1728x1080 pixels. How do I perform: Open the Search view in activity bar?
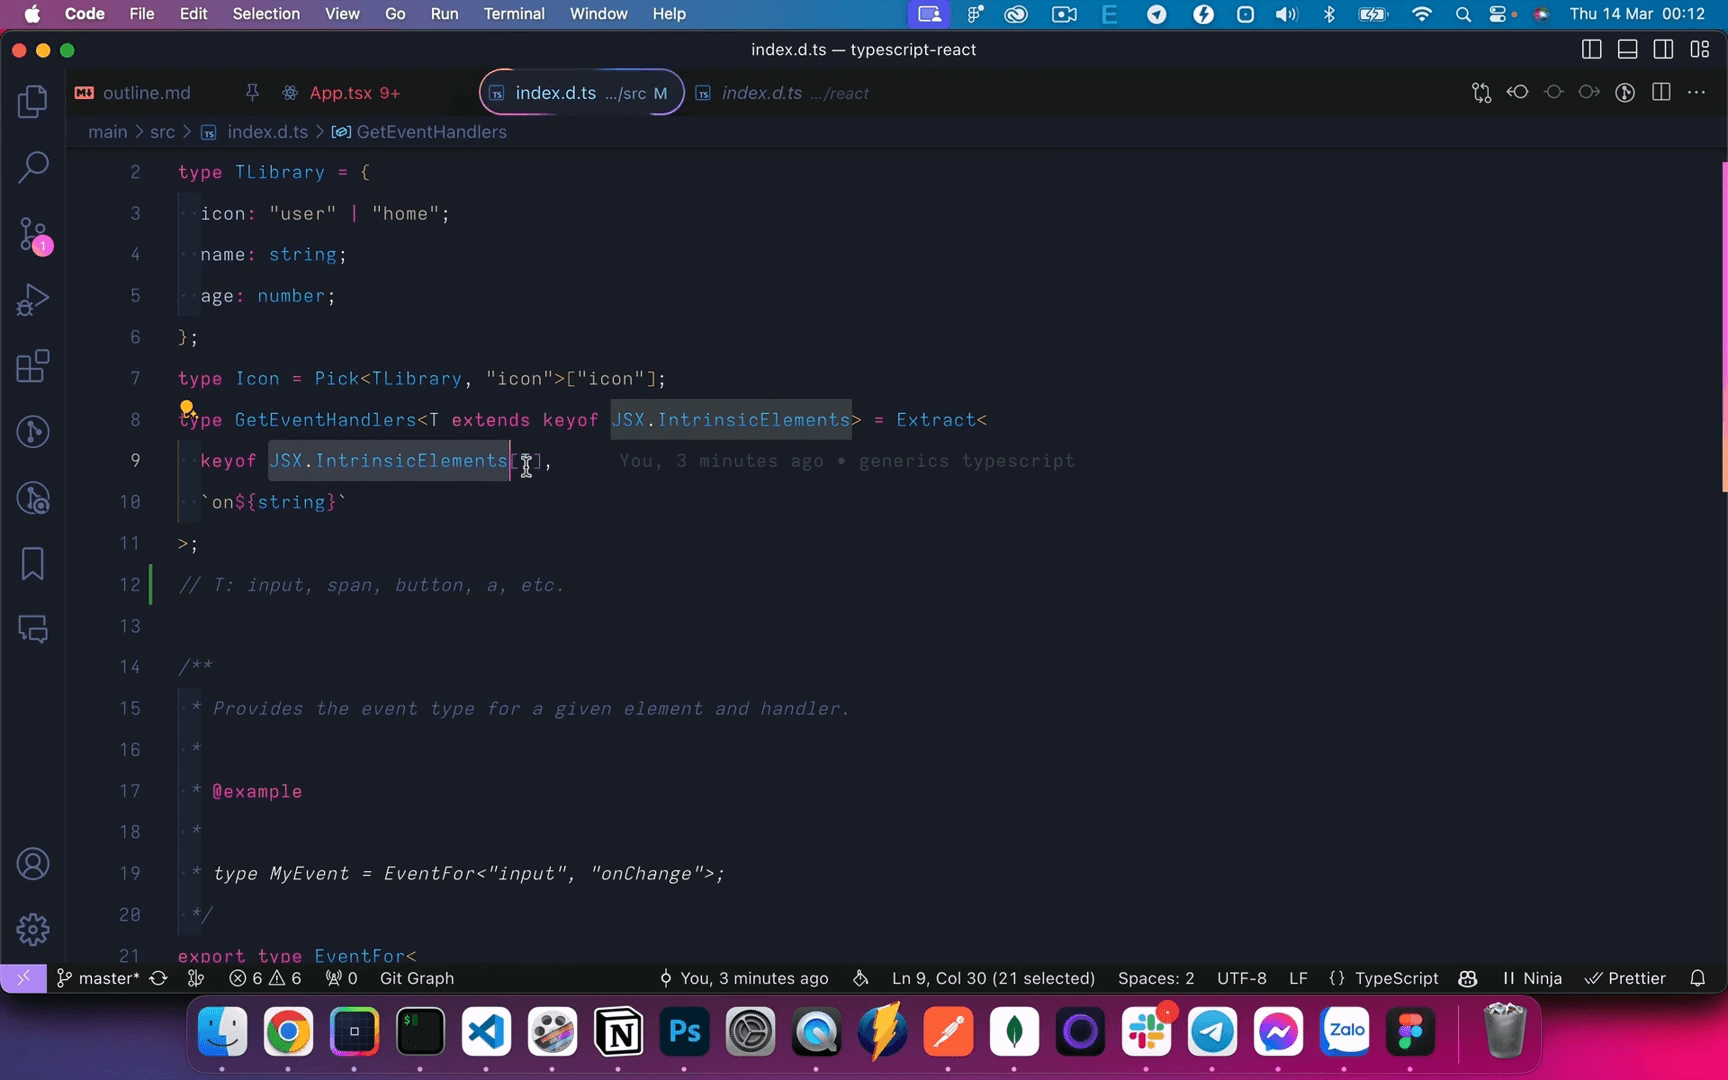pos(33,167)
